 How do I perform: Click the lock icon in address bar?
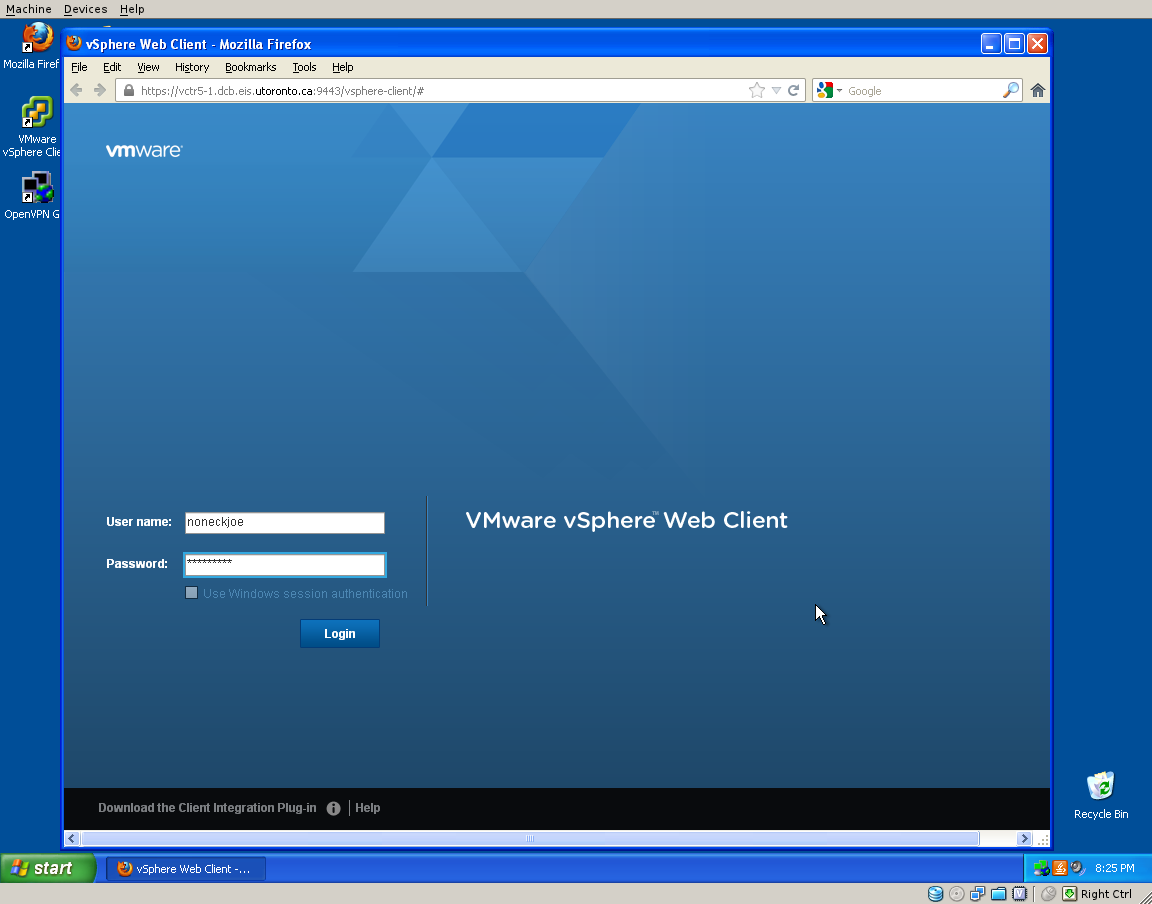click(x=129, y=90)
